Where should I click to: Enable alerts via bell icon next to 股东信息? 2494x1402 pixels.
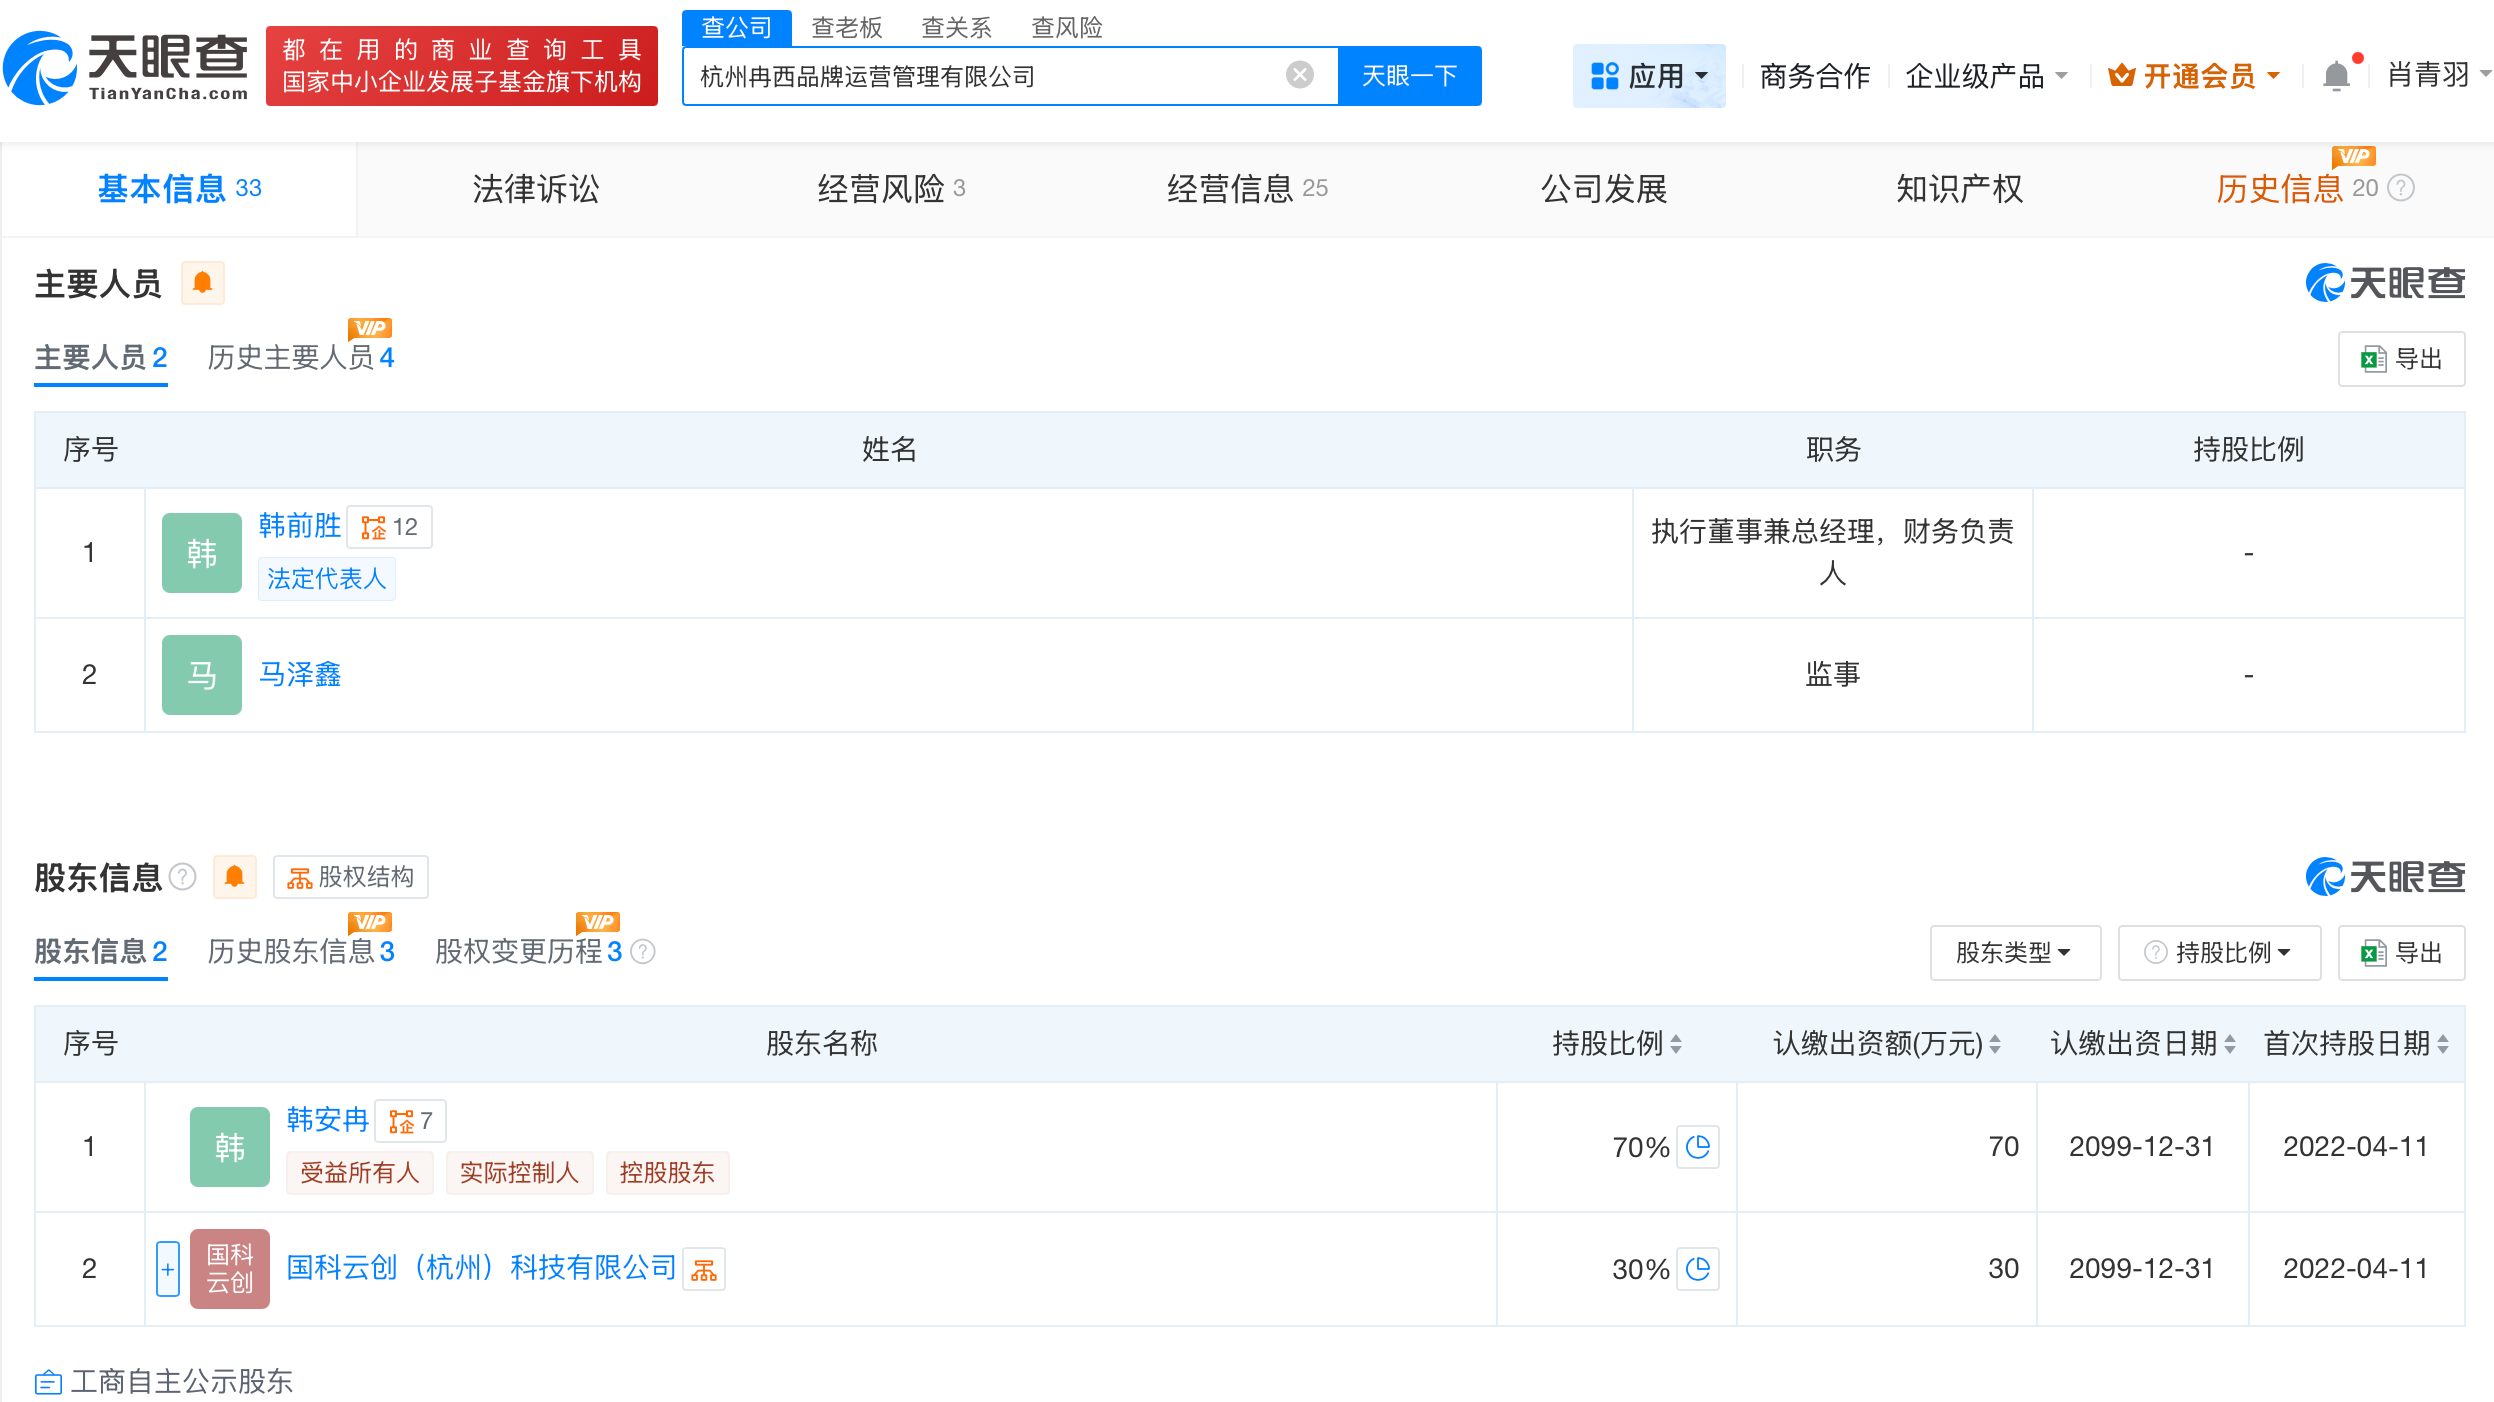(x=235, y=876)
